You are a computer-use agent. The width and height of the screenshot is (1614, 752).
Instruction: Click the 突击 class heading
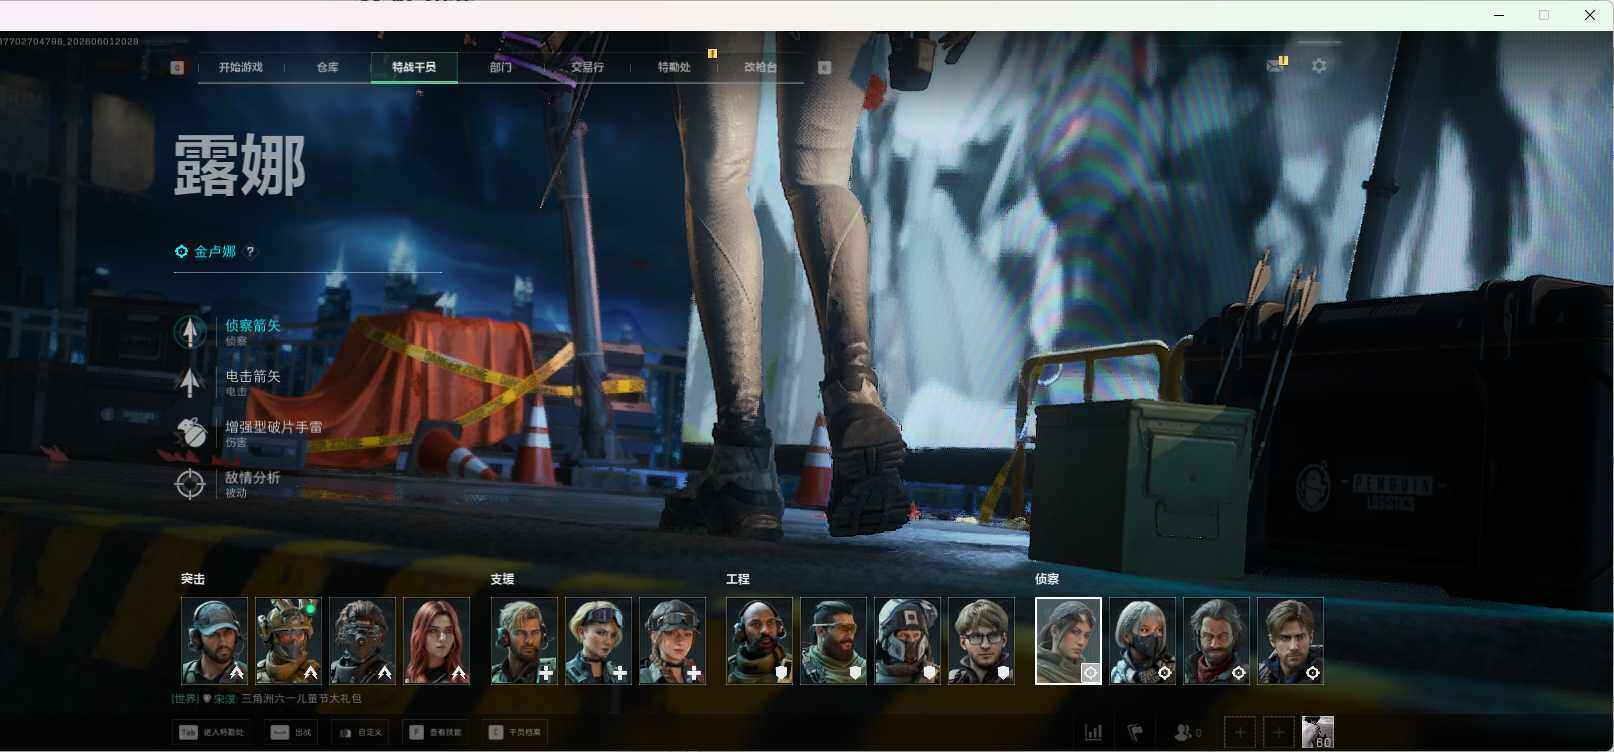pos(193,579)
